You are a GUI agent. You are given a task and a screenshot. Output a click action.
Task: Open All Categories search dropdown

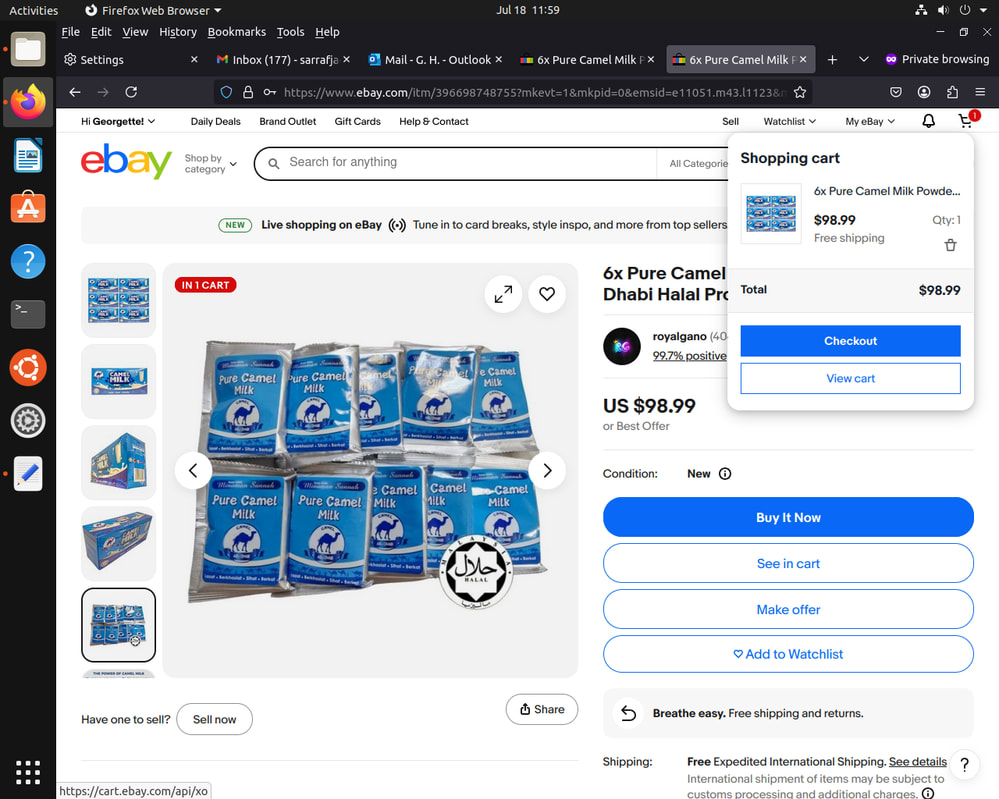[698, 164]
